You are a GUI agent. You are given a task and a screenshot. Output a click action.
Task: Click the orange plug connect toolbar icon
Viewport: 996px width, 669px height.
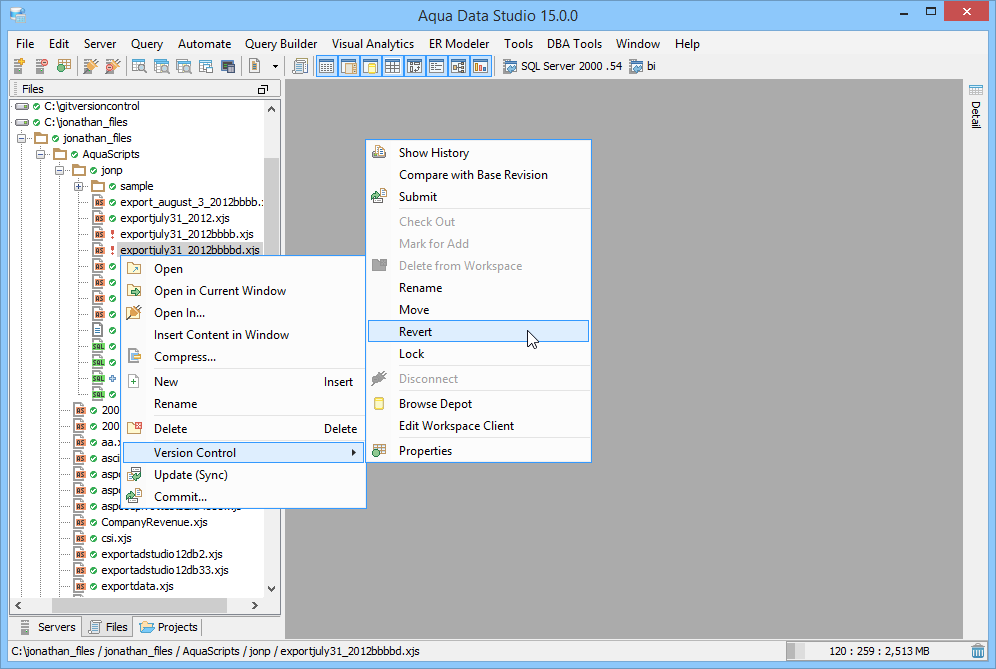[90, 65]
